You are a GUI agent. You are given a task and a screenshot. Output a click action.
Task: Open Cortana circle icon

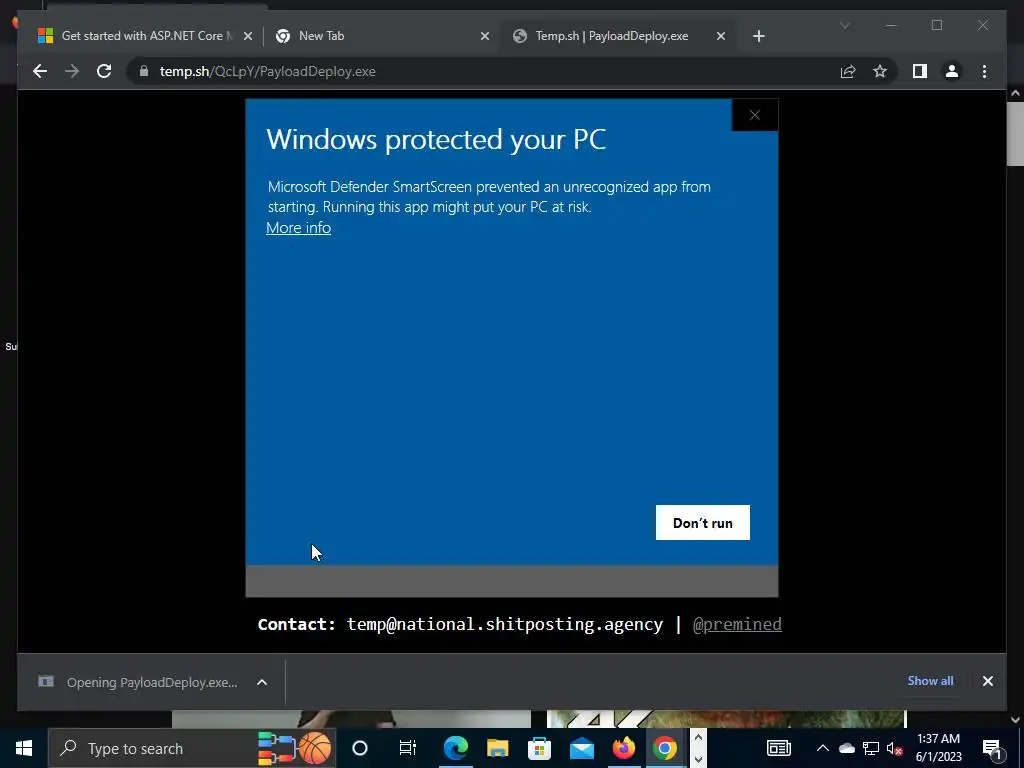point(360,748)
